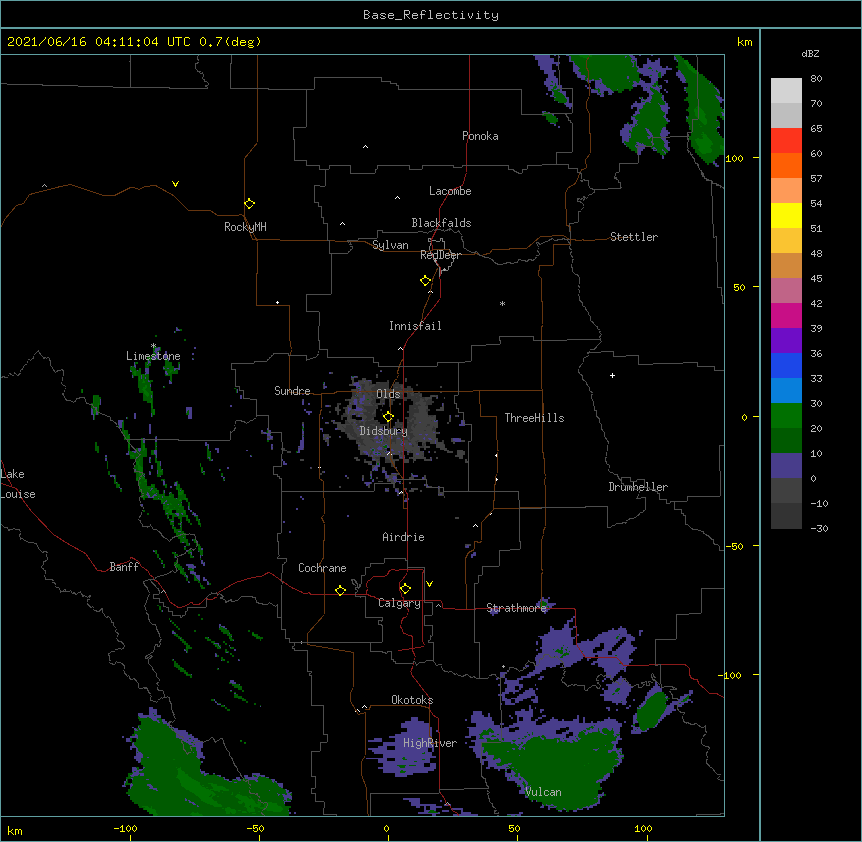Select the purple 36-39 dBZ legend swatch
862x842 pixels.
pyautogui.click(x=786, y=340)
